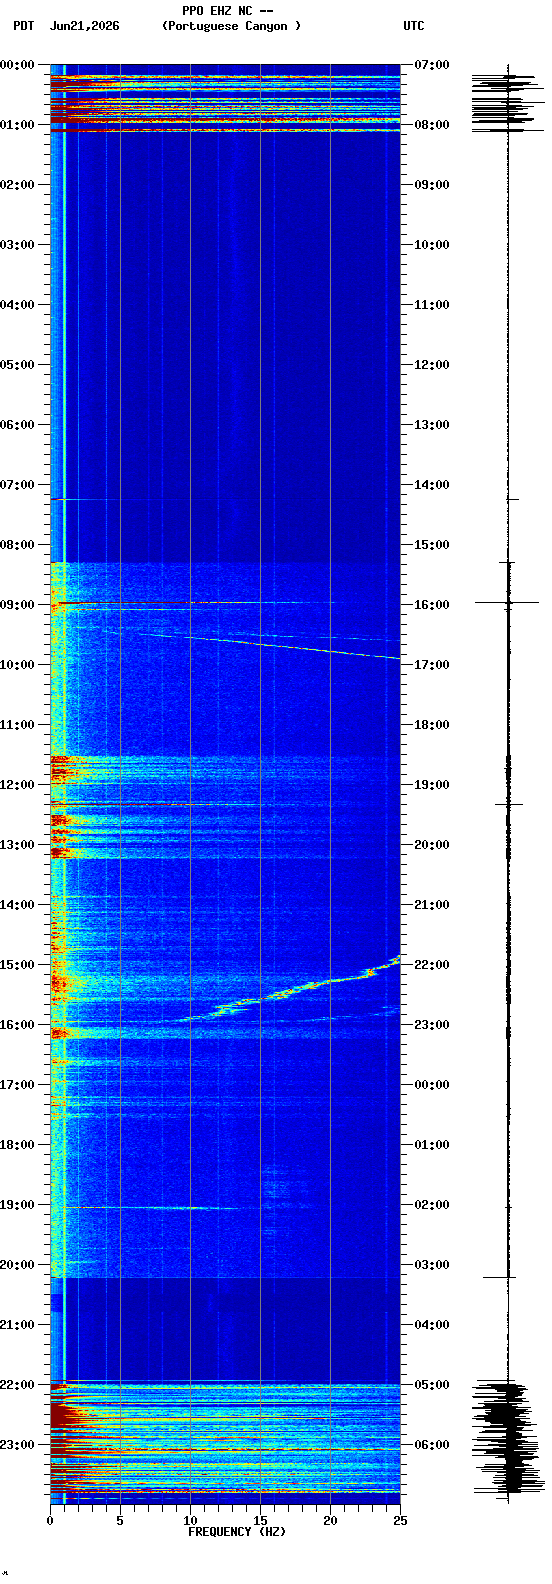552x1584 pixels.
Task: Click the 22:00 UTC time label
Action: click(431, 964)
